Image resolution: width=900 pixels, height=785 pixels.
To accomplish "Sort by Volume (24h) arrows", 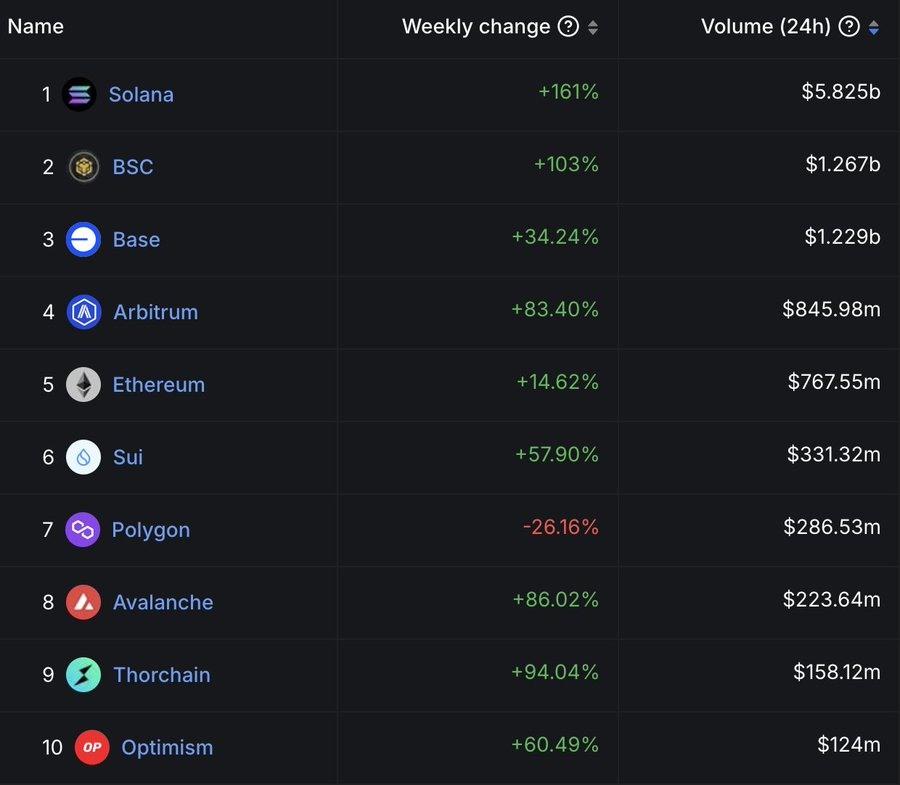I will click(x=874, y=28).
